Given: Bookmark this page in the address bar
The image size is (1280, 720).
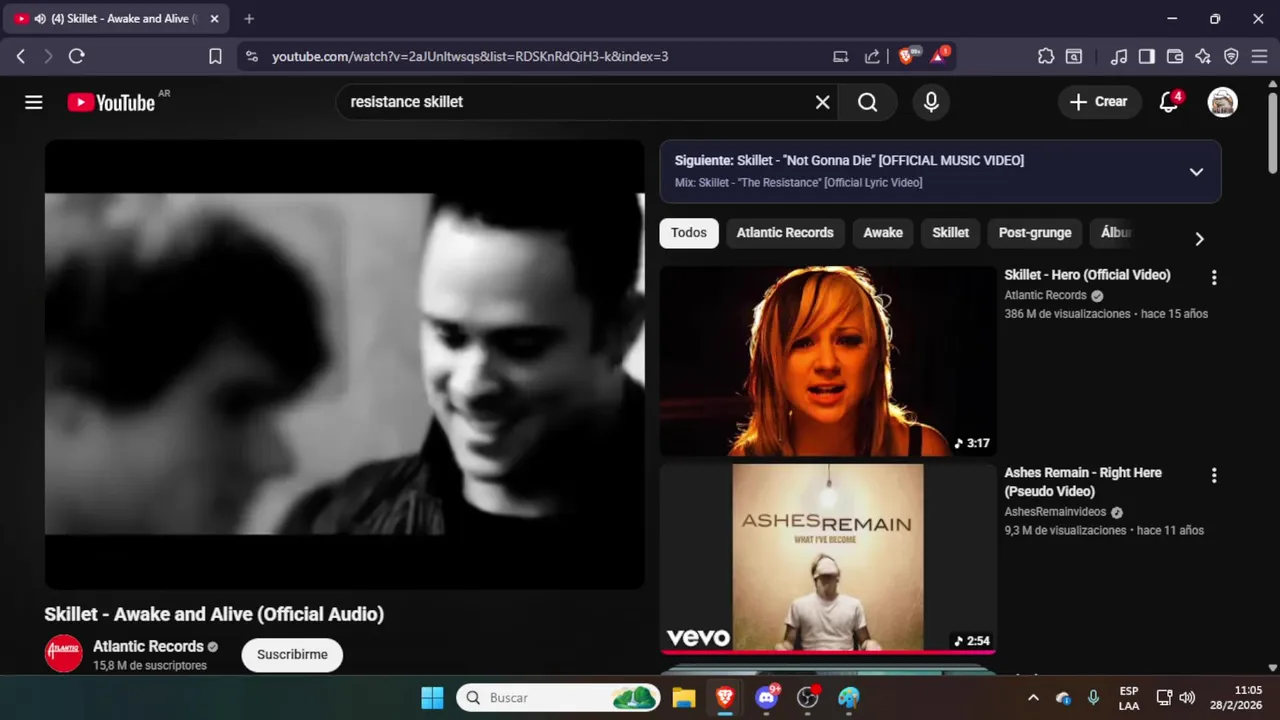Looking at the screenshot, I should [215, 57].
